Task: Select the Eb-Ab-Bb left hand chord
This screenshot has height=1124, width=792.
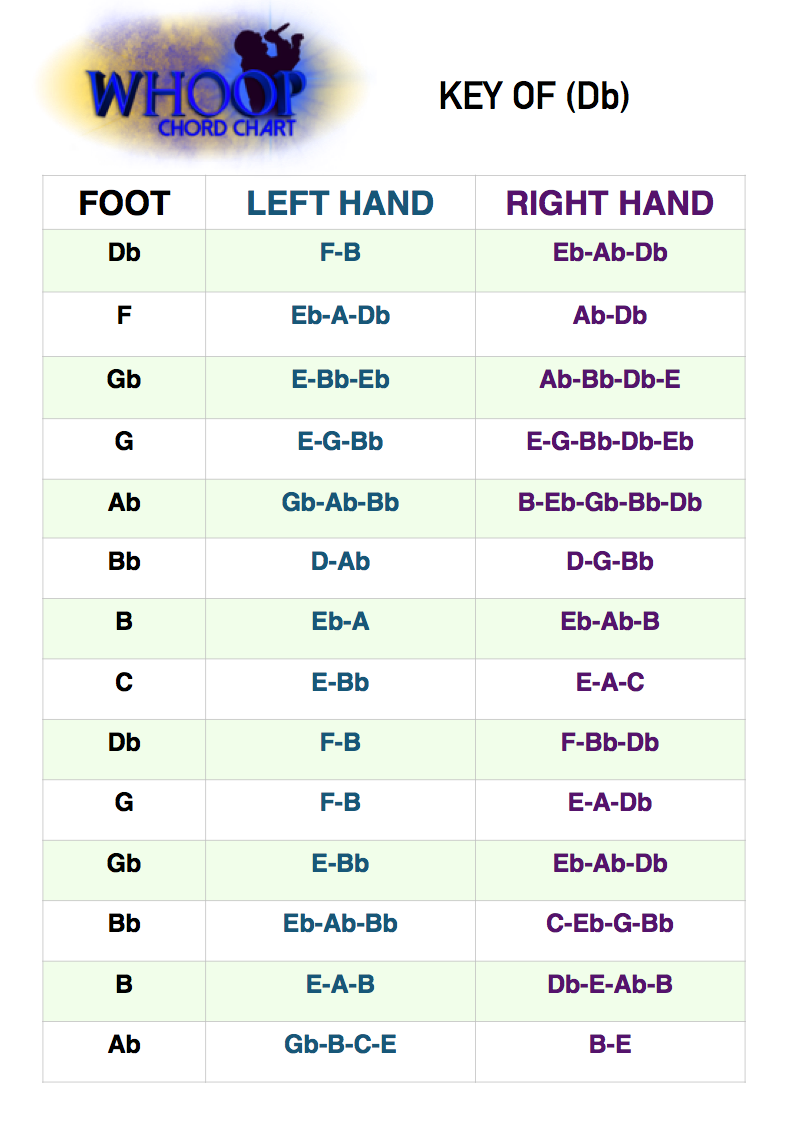Action: tap(340, 924)
